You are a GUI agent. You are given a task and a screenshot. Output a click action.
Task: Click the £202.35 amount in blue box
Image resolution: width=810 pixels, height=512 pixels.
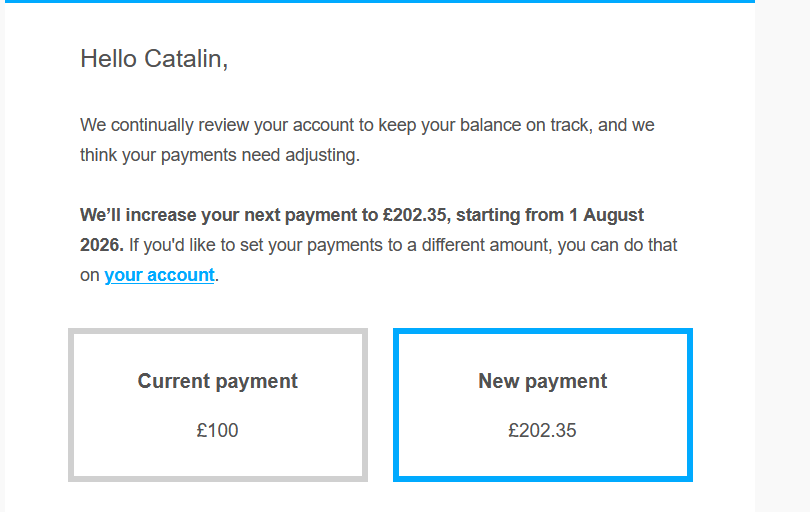(x=542, y=430)
